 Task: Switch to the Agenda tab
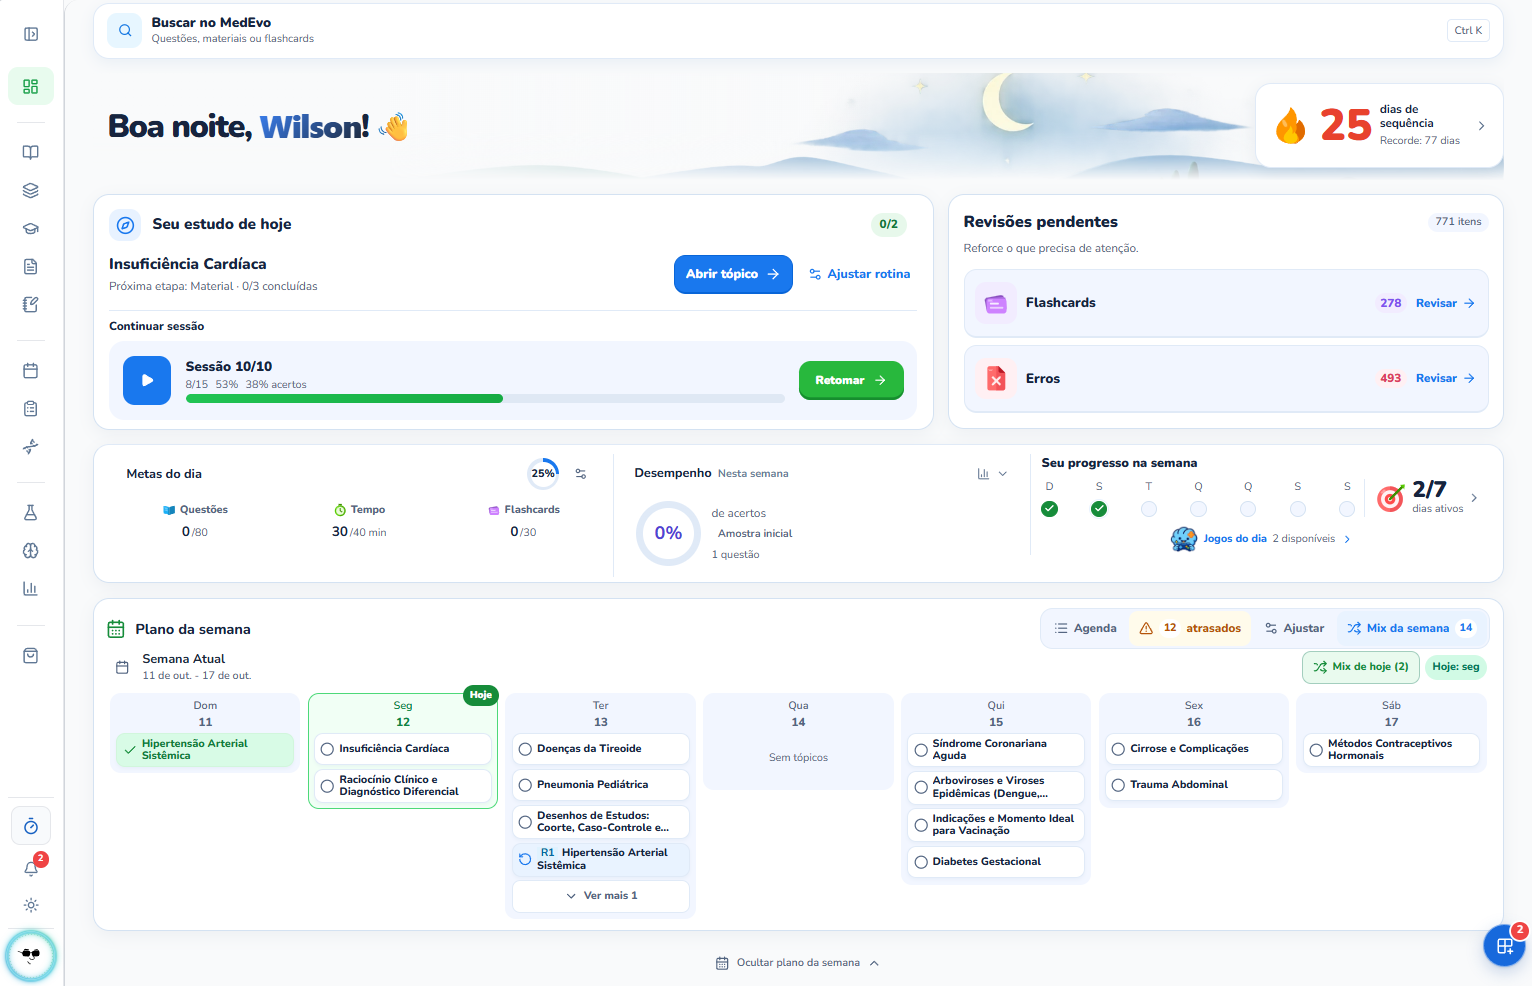pyautogui.click(x=1086, y=629)
